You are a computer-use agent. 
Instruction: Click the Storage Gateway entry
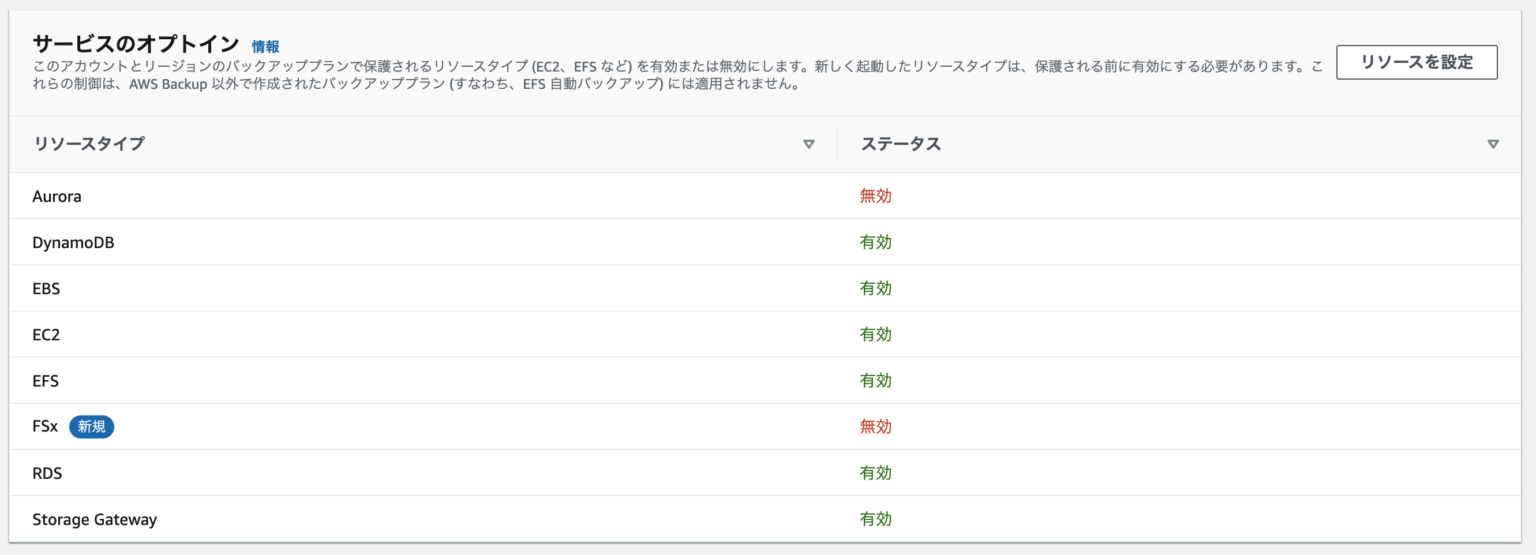point(94,519)
